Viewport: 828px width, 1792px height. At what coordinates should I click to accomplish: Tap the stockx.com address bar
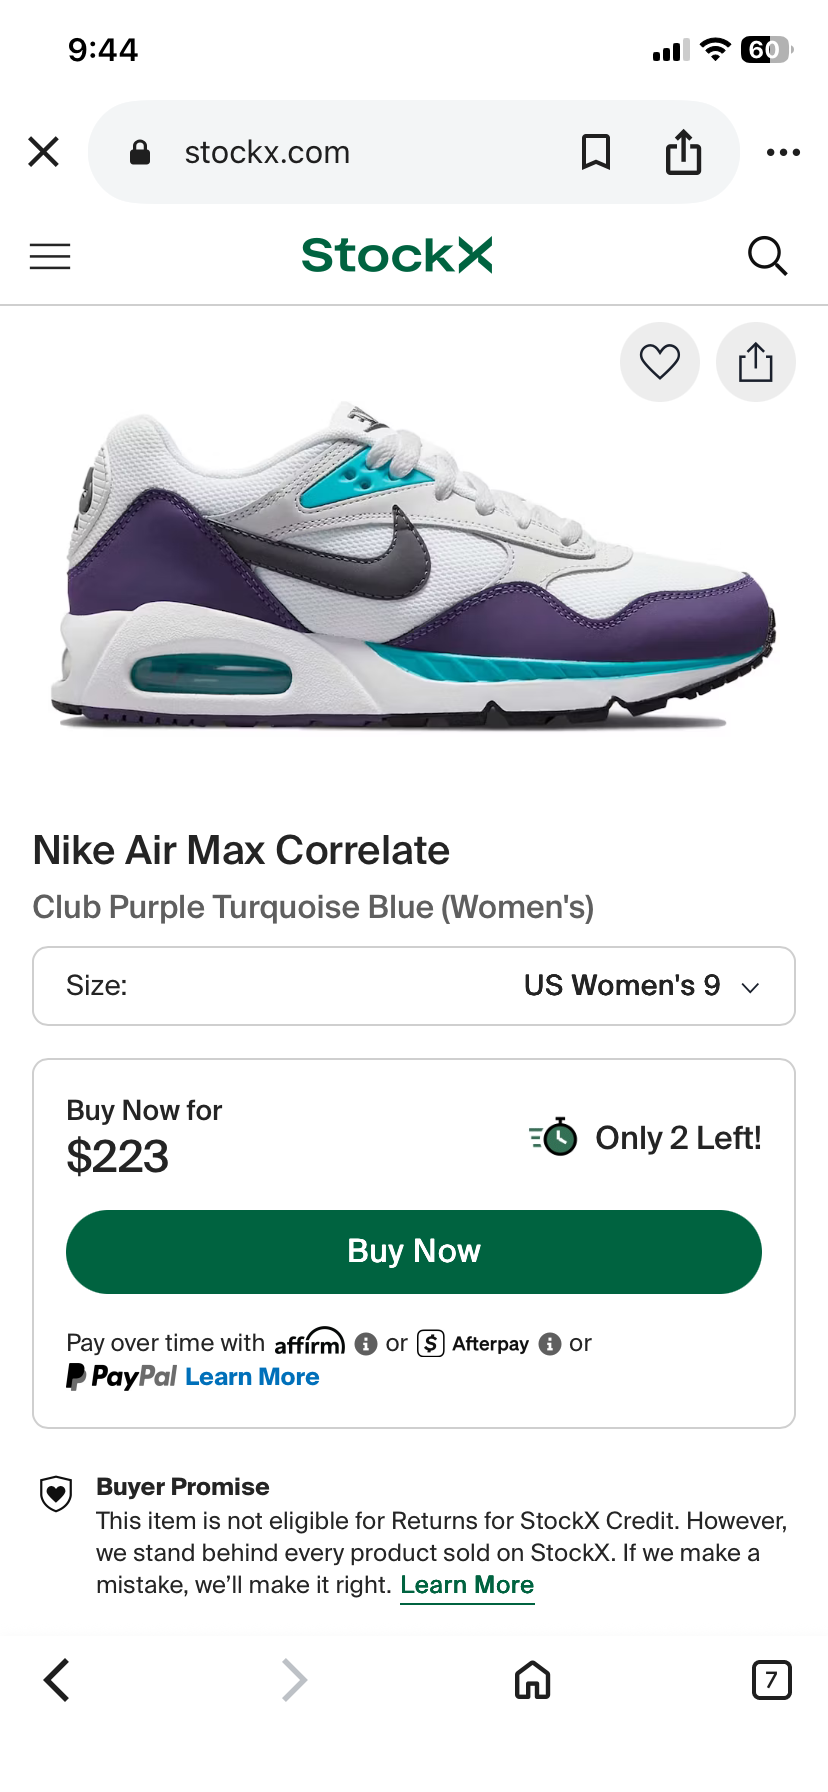(340, 152)
